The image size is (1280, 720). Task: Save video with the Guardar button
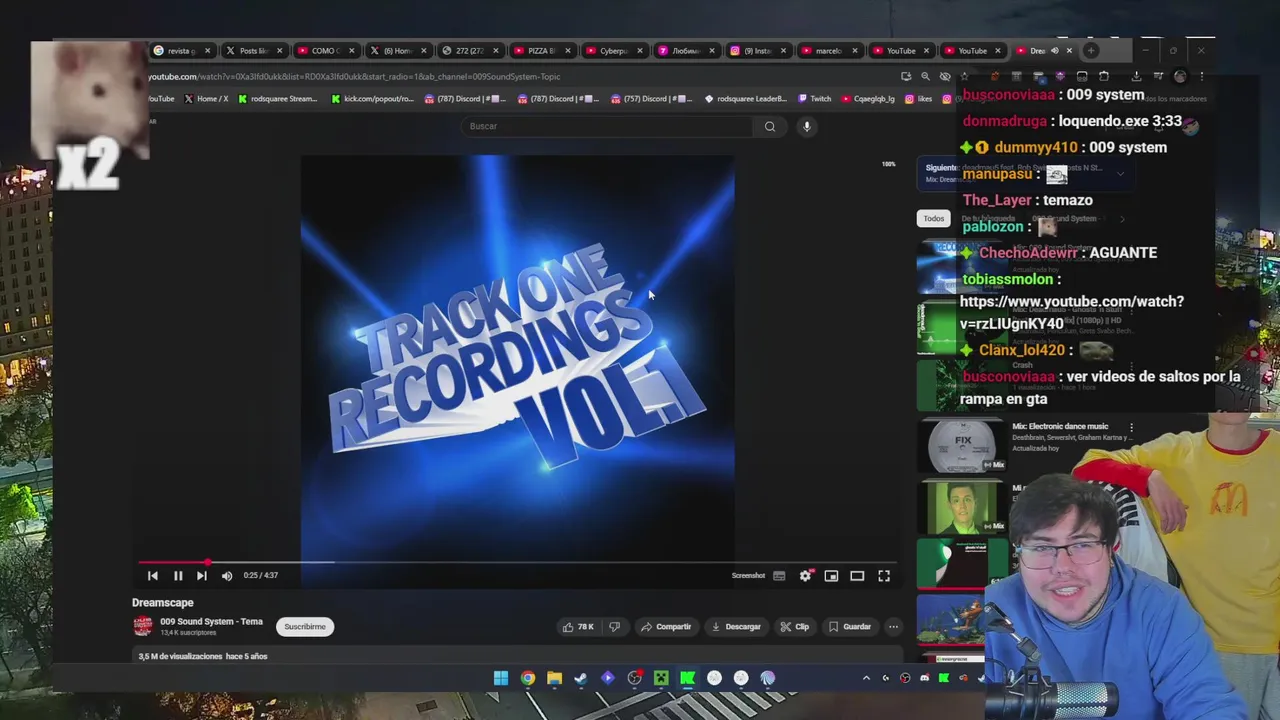tap(850, 627)
